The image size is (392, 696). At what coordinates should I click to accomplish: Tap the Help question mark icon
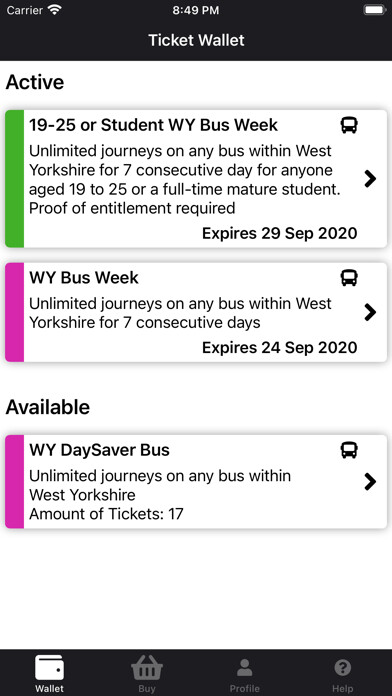point(342,668)
